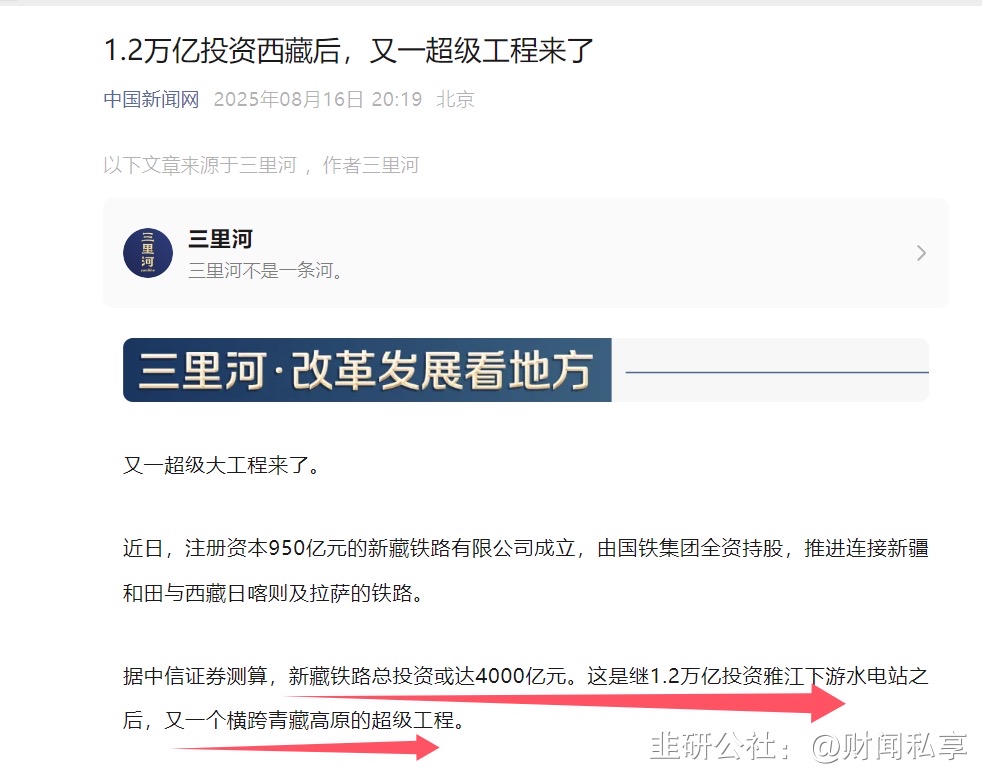
Task: Expand the 三里河 card chevron arrow
Action: (921, 253)
